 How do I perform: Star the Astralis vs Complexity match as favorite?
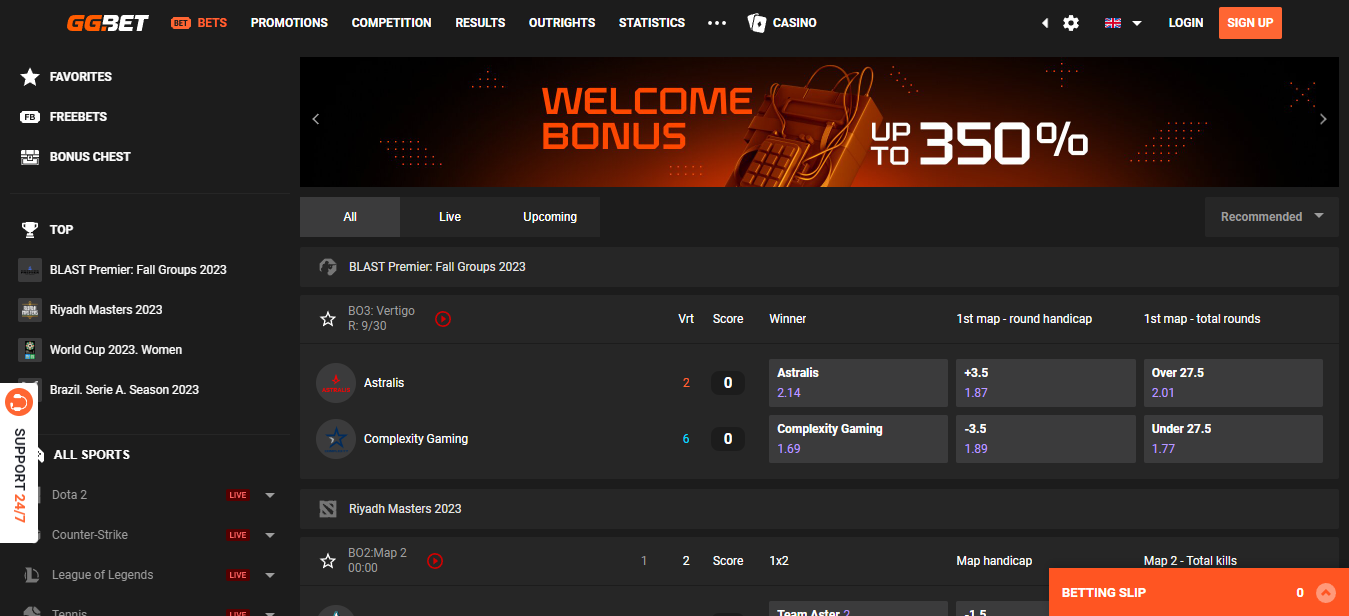tap(327, 319)
